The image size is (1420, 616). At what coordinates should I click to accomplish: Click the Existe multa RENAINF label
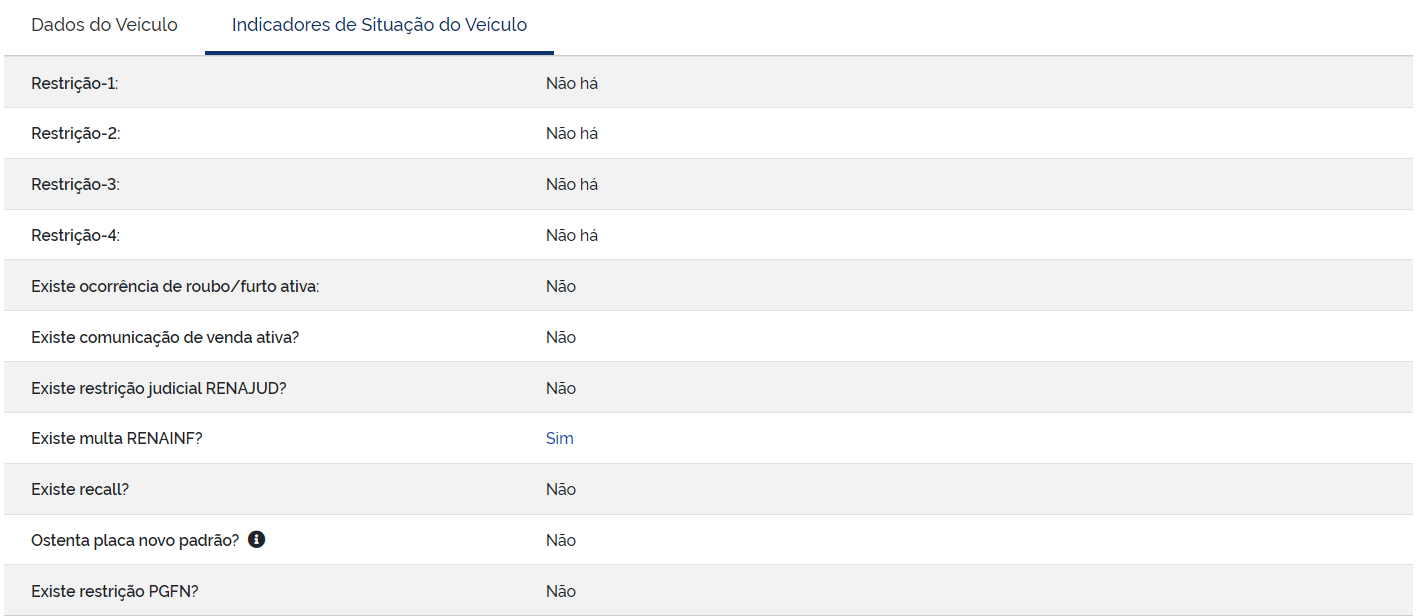[x=117, y=438]
